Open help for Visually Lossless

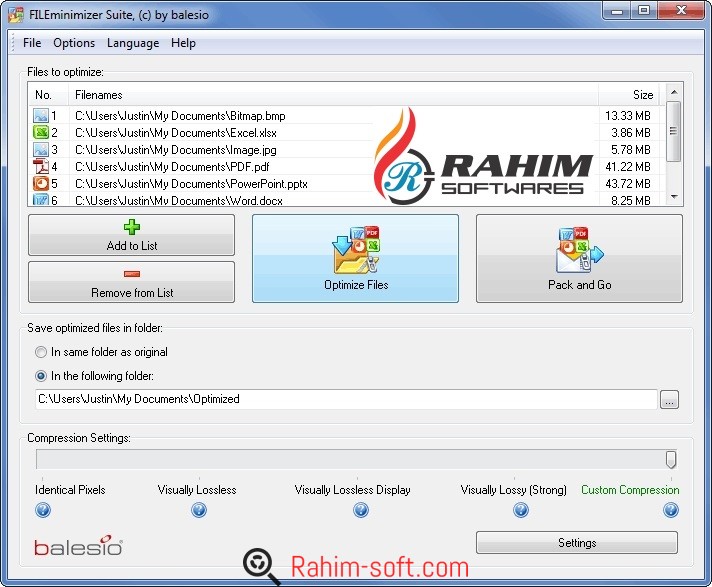pyautogui.click(x=198, y=510)
